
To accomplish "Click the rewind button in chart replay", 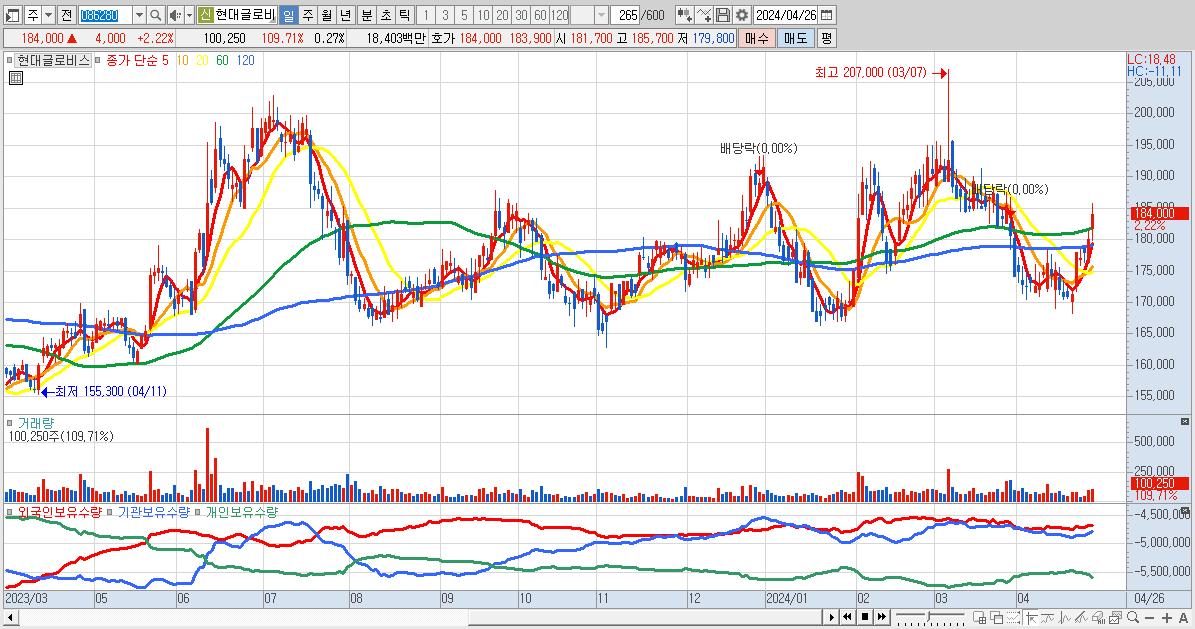I will pyautogui.click(x=847, y=617).
